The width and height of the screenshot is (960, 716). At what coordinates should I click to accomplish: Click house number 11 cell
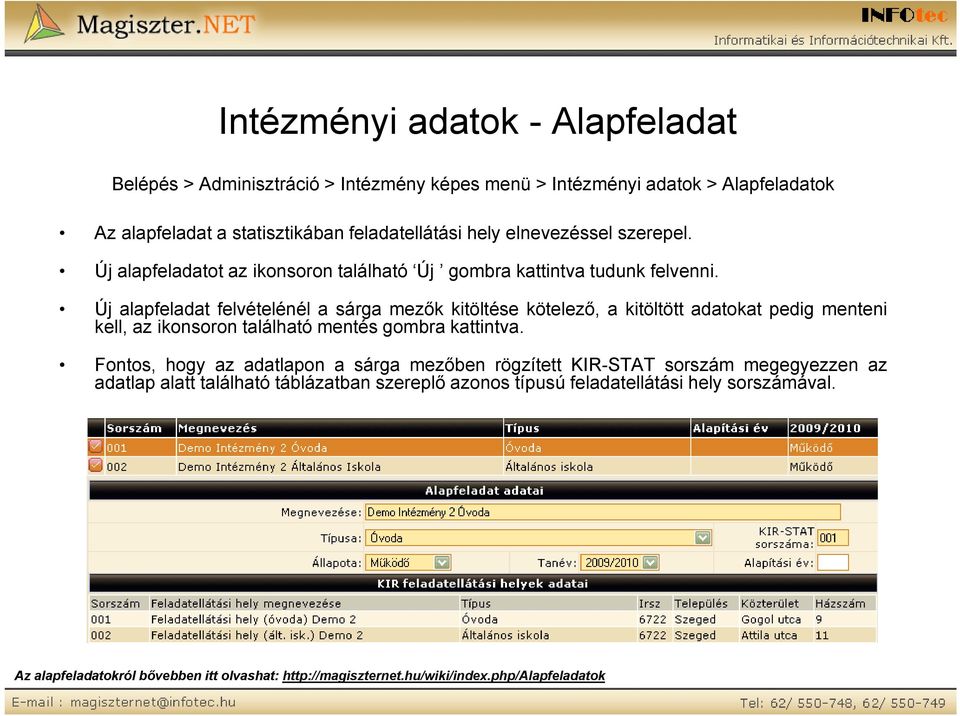coord(822,635)
